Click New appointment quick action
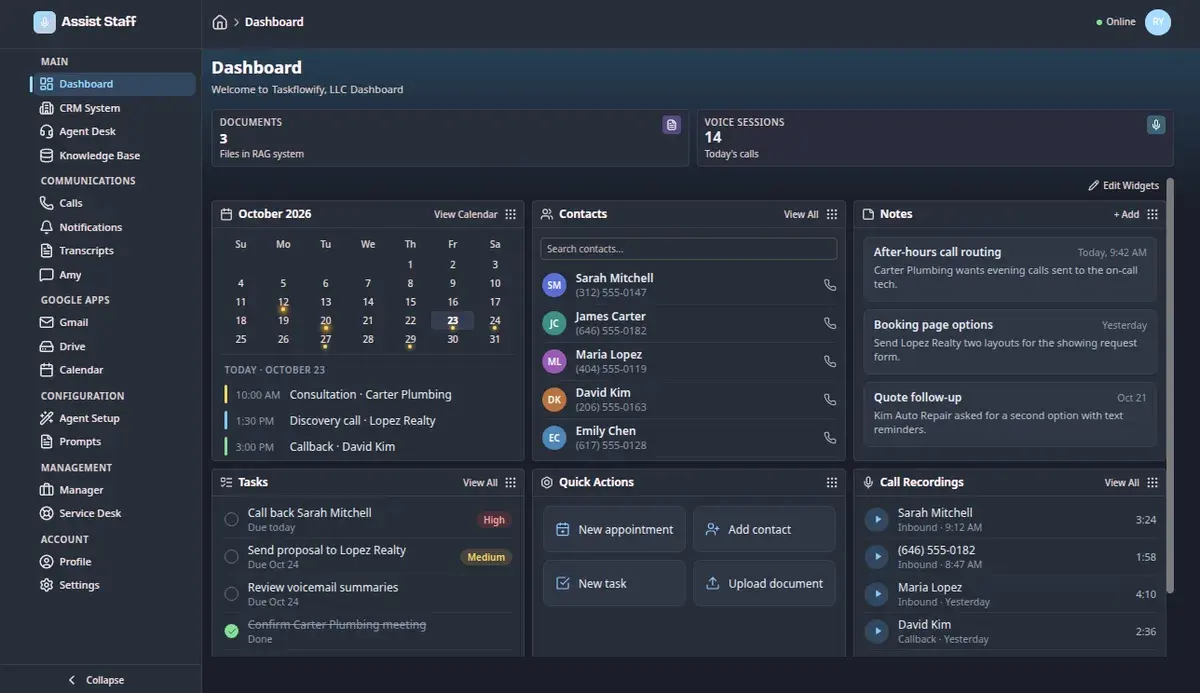 (614, 529)
